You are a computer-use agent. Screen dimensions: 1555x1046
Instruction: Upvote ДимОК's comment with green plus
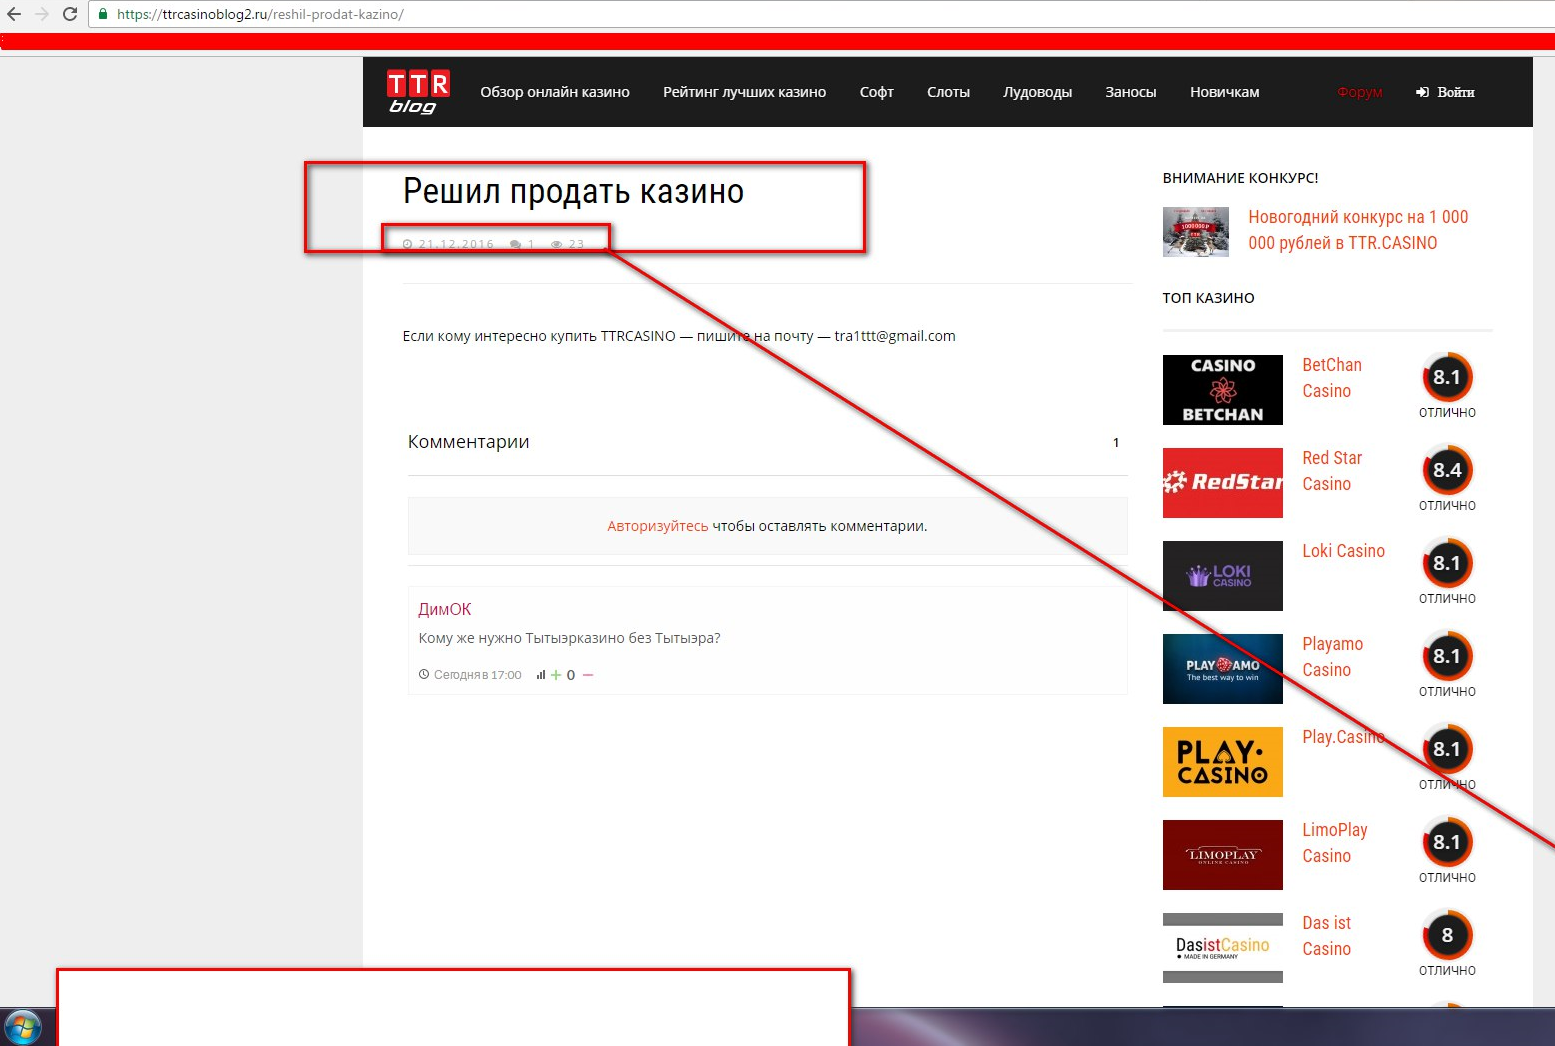(556, 675)
